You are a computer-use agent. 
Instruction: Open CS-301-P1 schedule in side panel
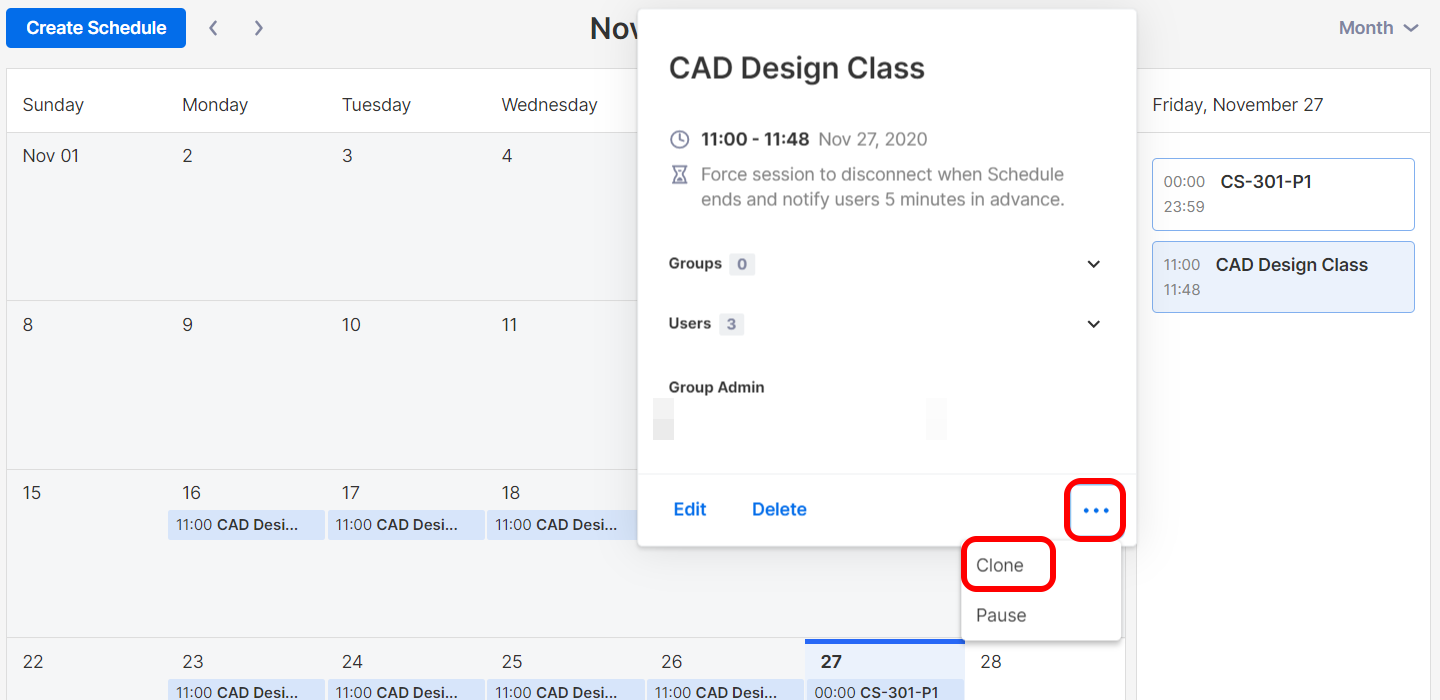coord(1283,194)
